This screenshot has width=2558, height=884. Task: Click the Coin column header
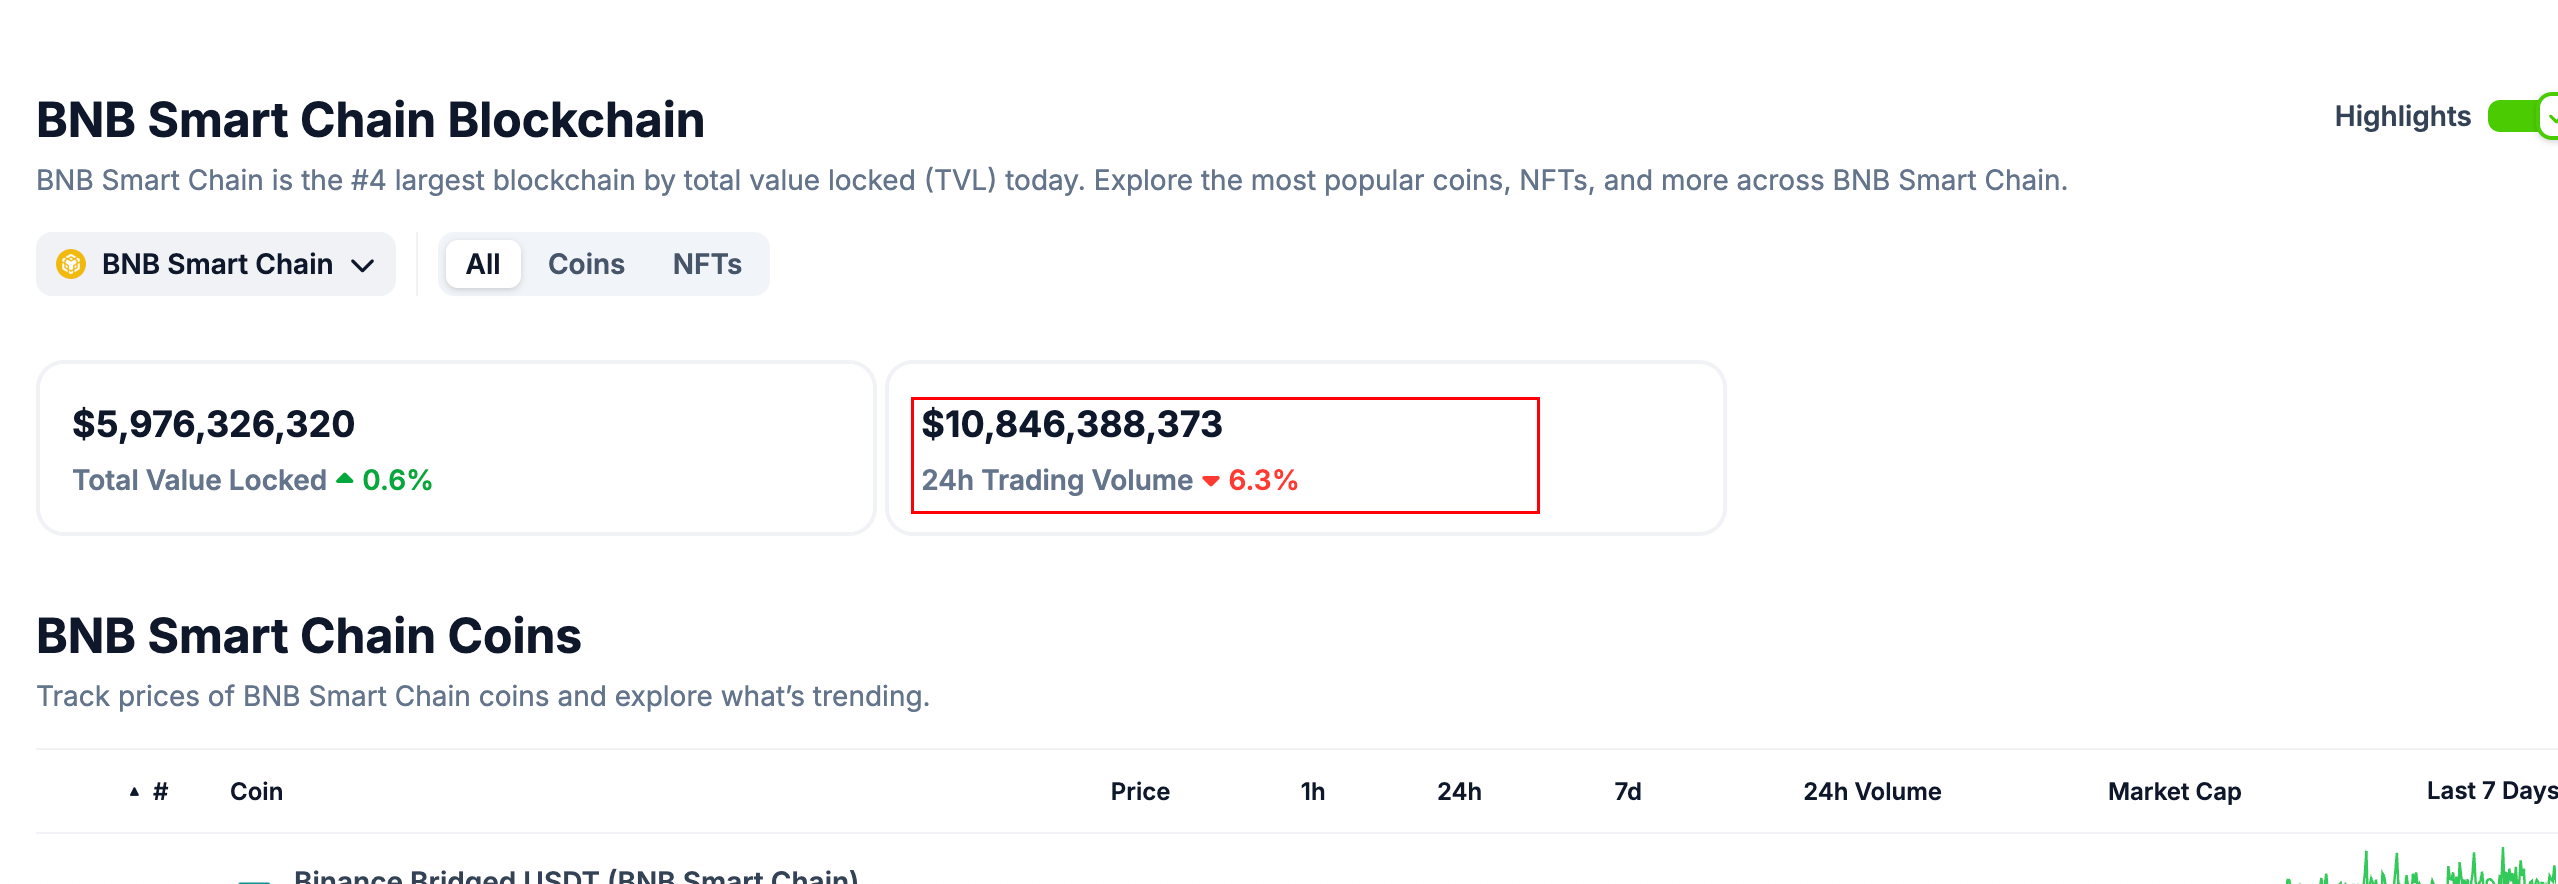coord(256,792)
